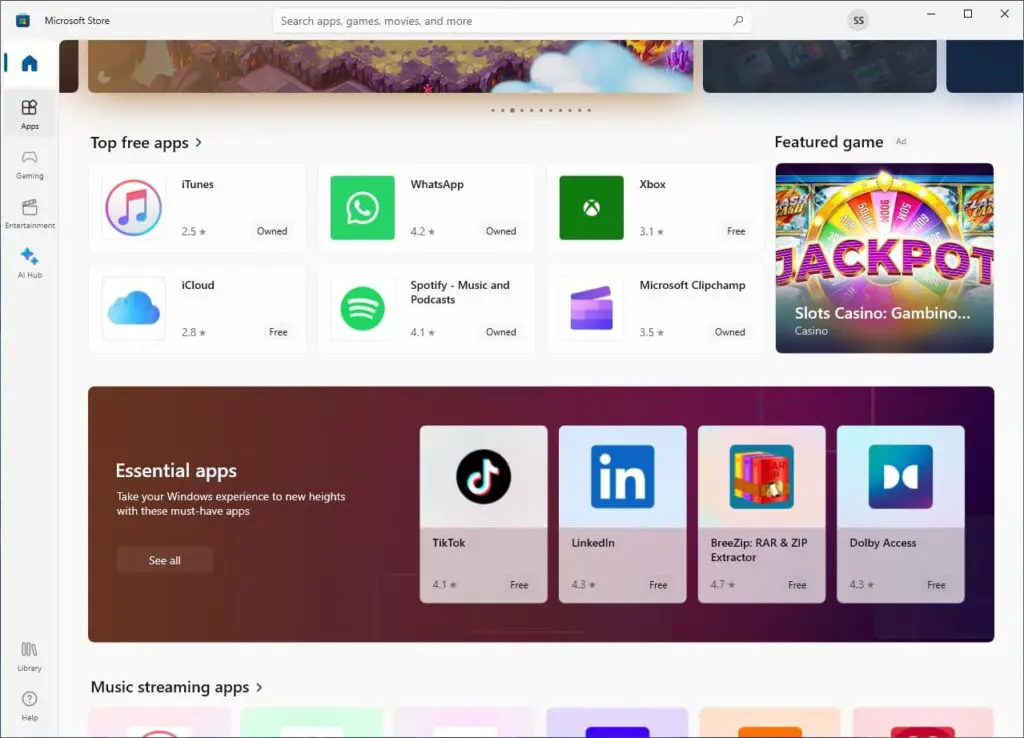Image resolution: width=1024 pixels, height=738 pixels.
Task: Open your Library from the sidebar
Action: 29,658
